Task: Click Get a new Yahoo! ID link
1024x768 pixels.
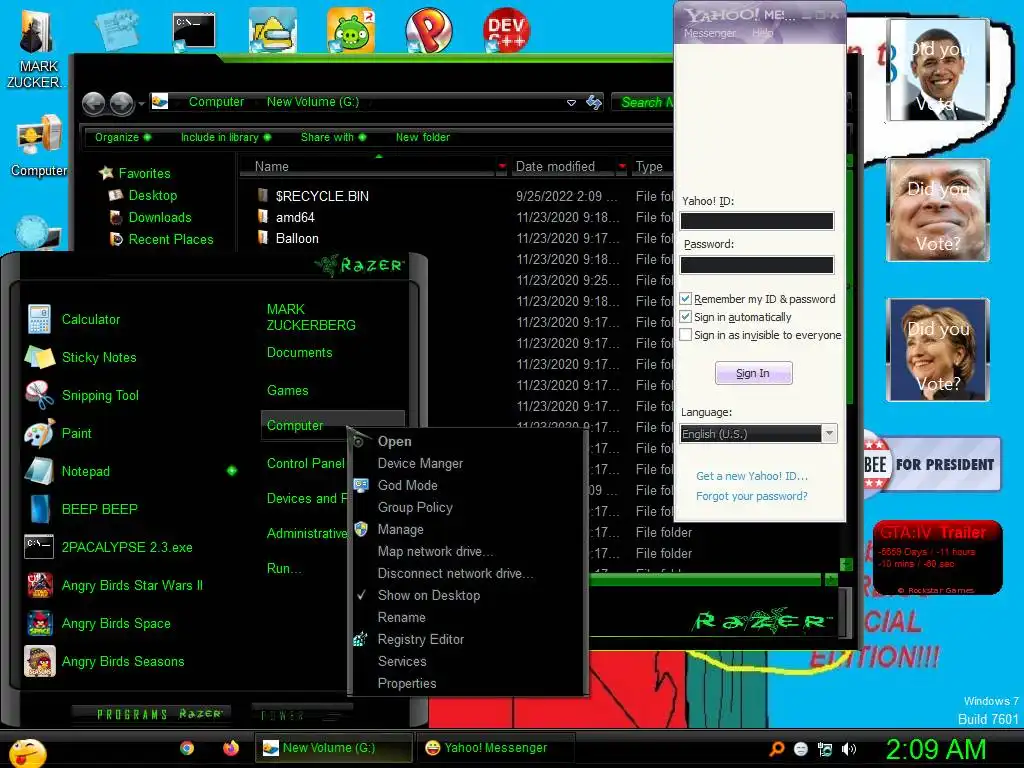Action: 752,475
